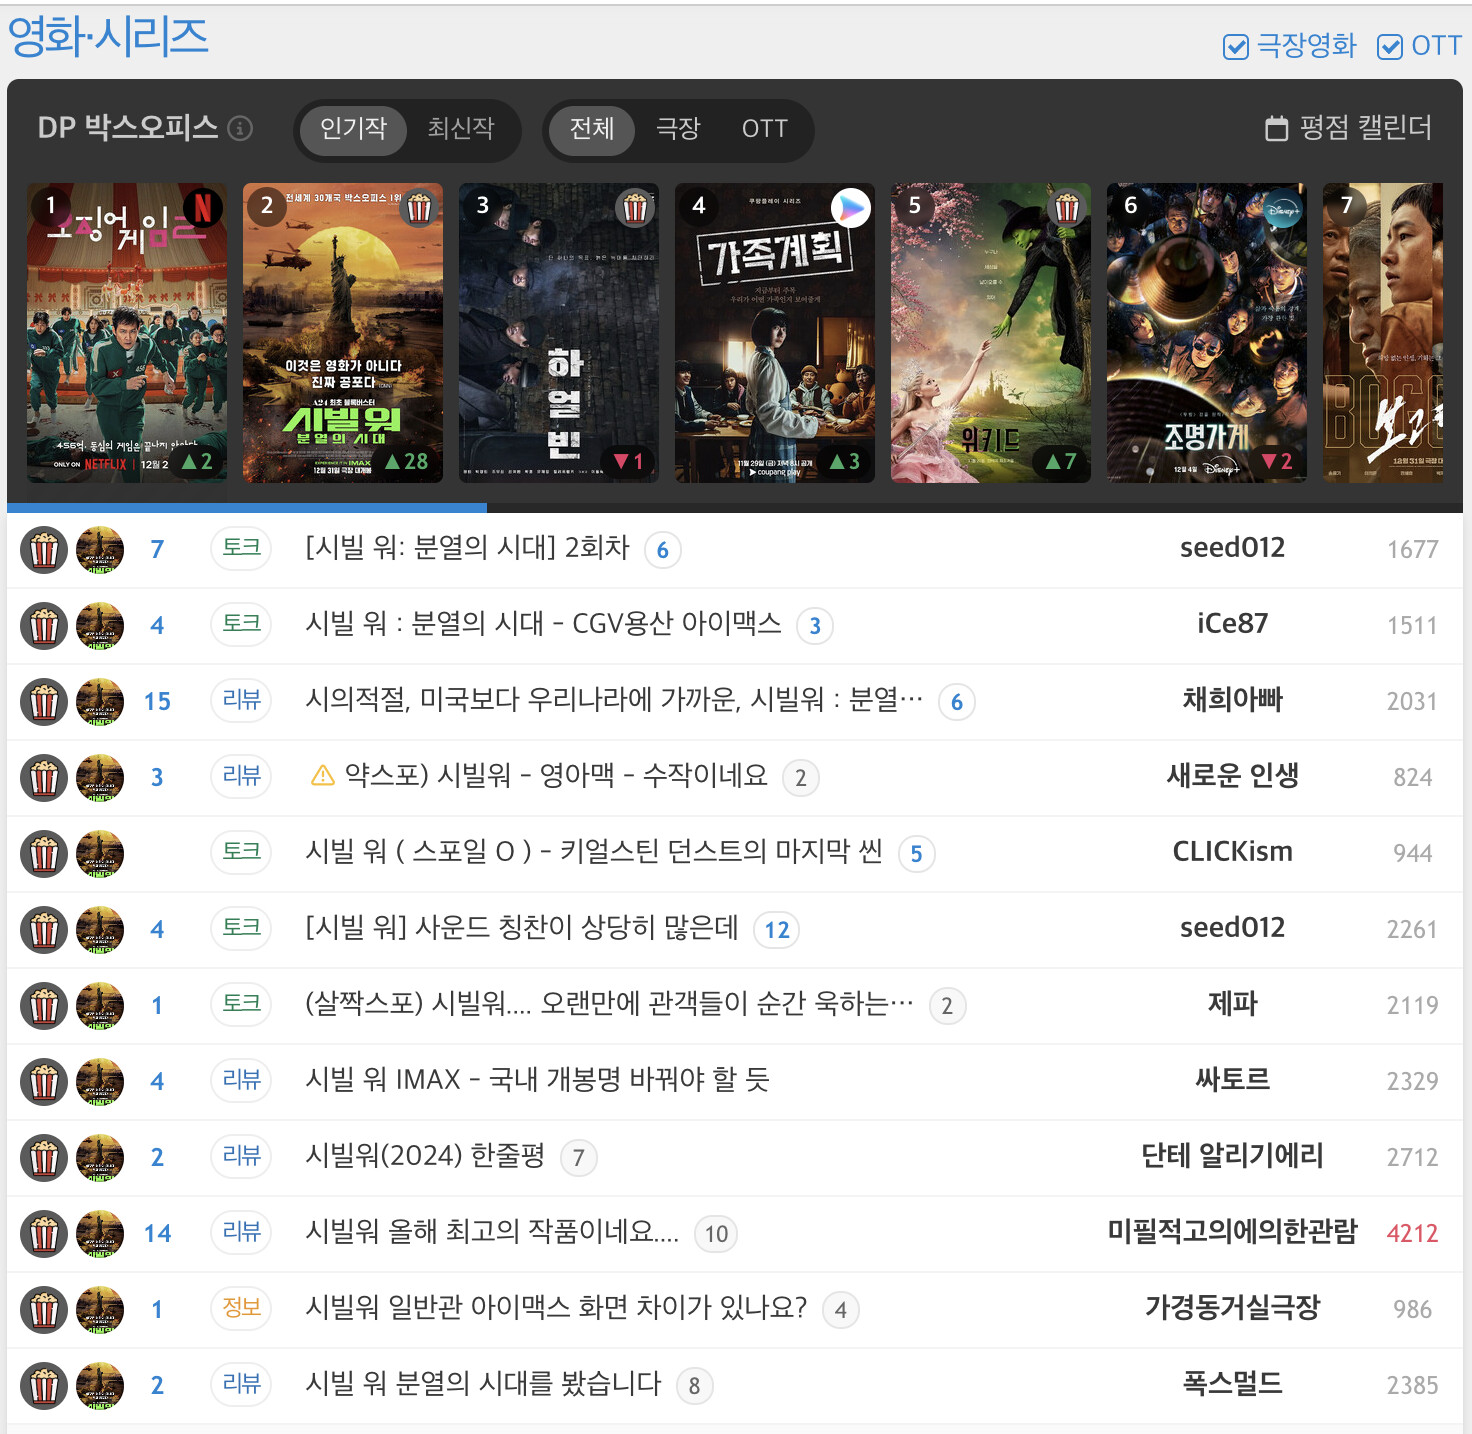Switch to the 최신작 tab
Viewport: 1472px width, 1434px height.
[461, 129]
